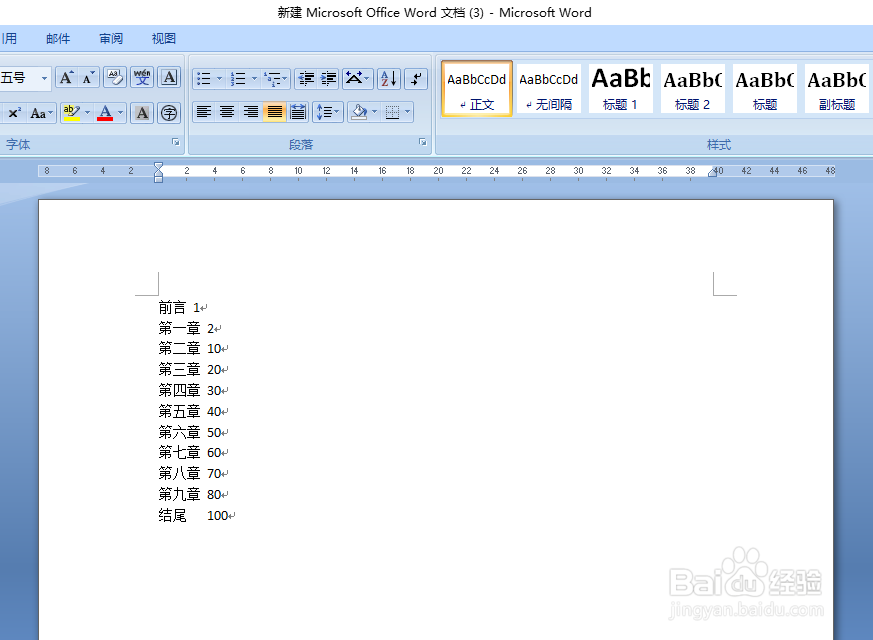Click the ruler at mark 20
This screenshot has height=640, width=873.
point(438,171)
